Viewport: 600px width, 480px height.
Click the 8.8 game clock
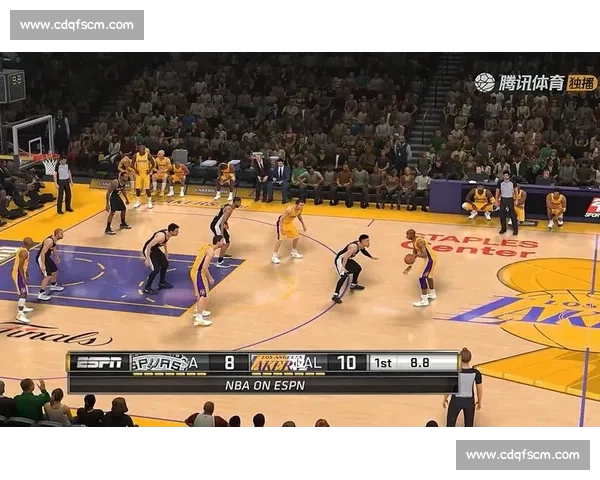[x=420, y=362]
